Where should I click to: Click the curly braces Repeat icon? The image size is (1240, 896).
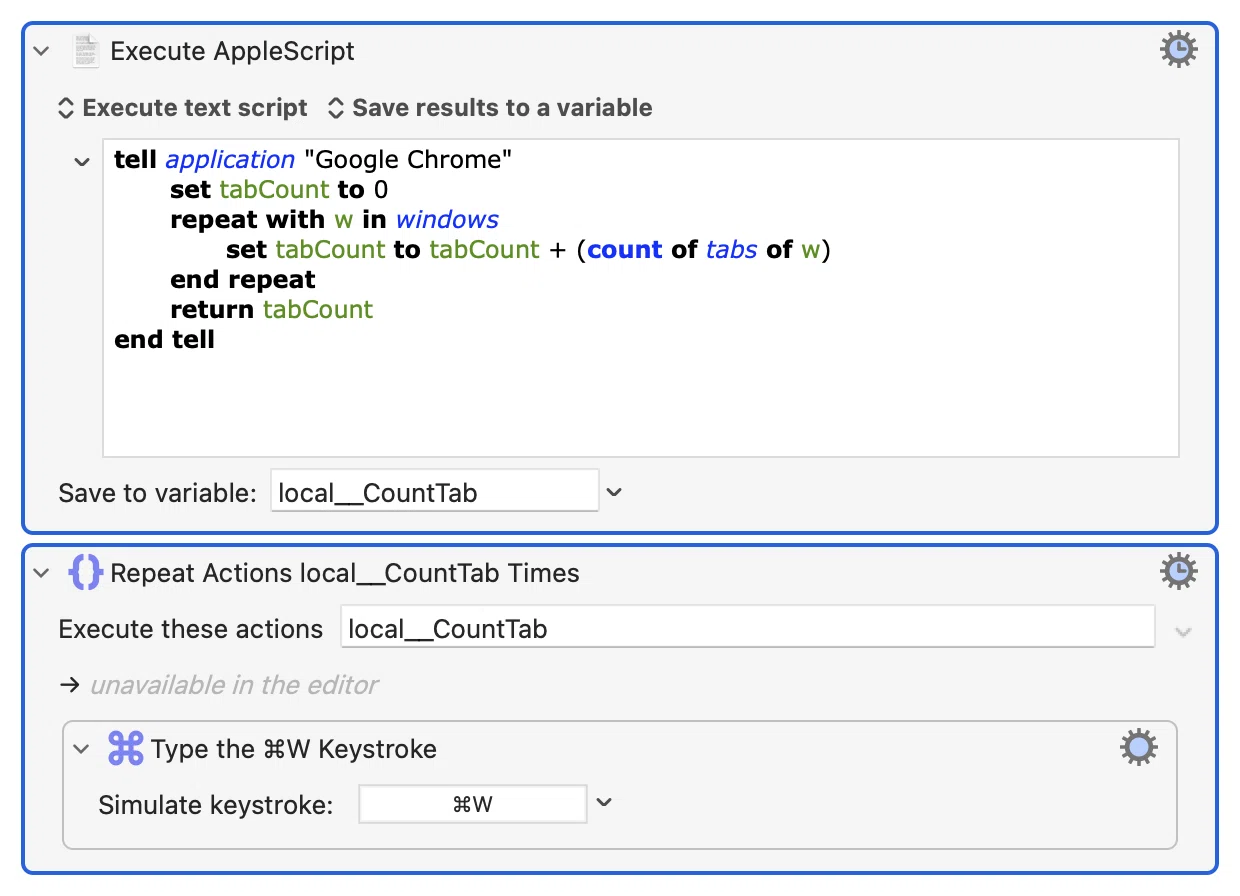coord(85,573)
